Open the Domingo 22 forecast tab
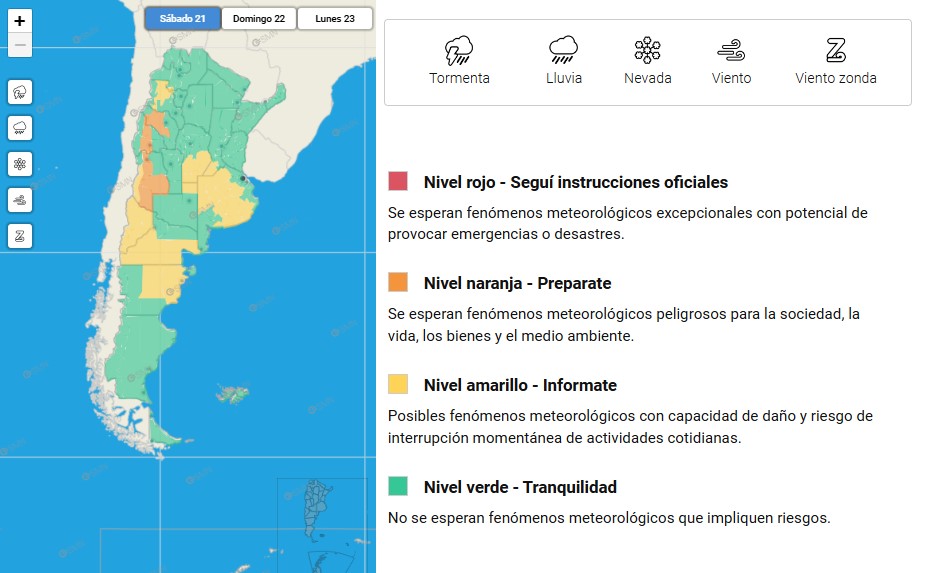 point(258,18)
